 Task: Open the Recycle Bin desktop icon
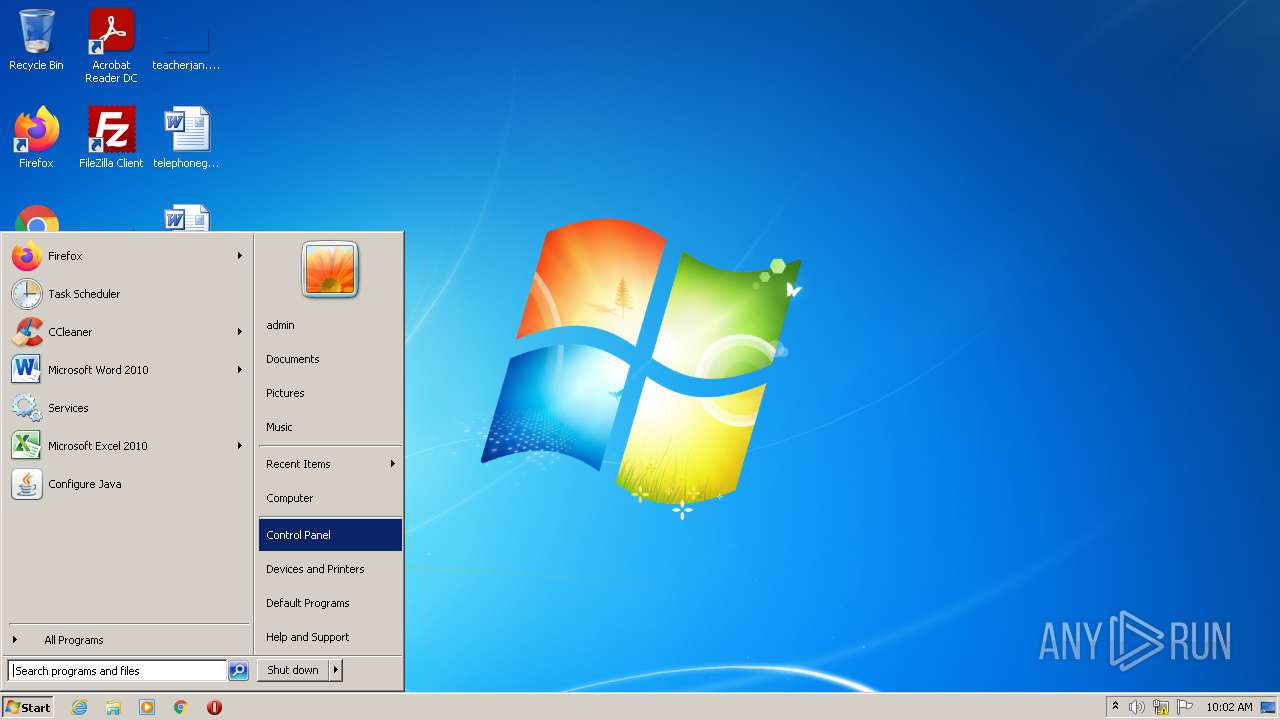[36, 40]
